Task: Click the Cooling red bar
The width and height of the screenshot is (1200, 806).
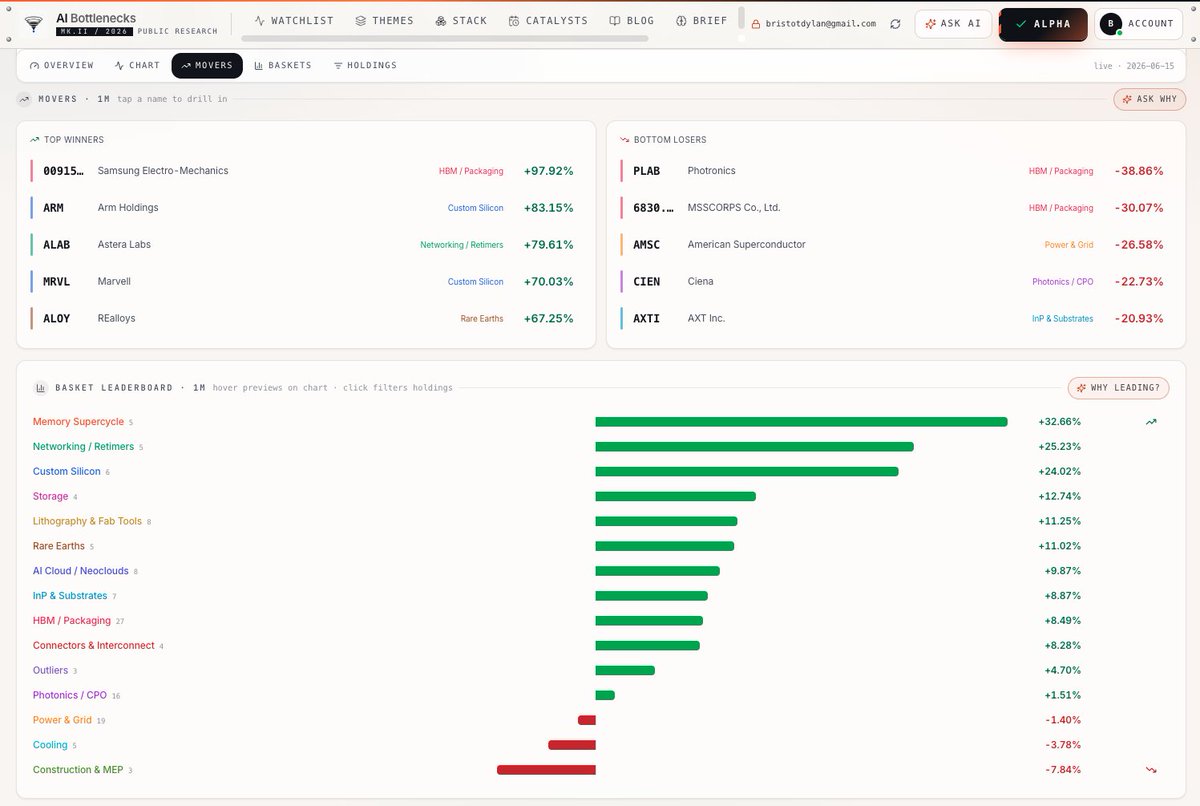Action: (x=572, y=745)
